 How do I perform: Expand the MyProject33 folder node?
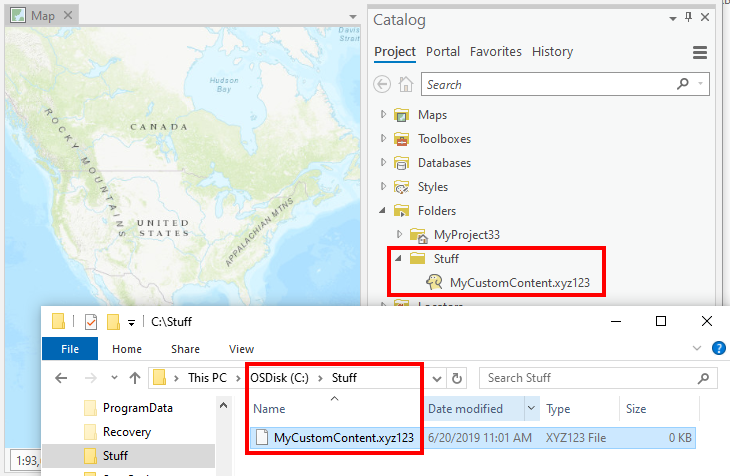[399, 235]
